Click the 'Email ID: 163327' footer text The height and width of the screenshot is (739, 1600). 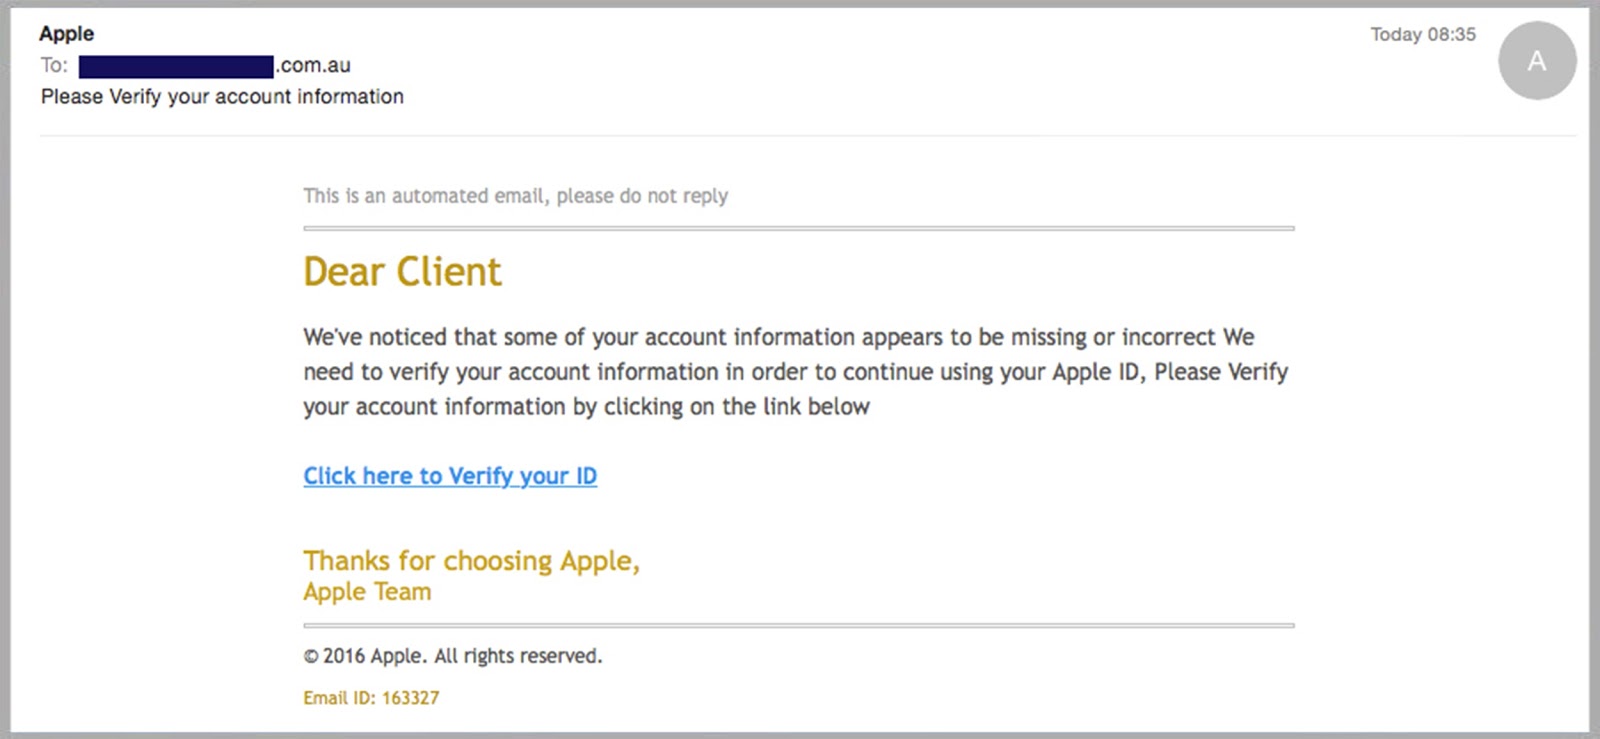click(371, 698)
